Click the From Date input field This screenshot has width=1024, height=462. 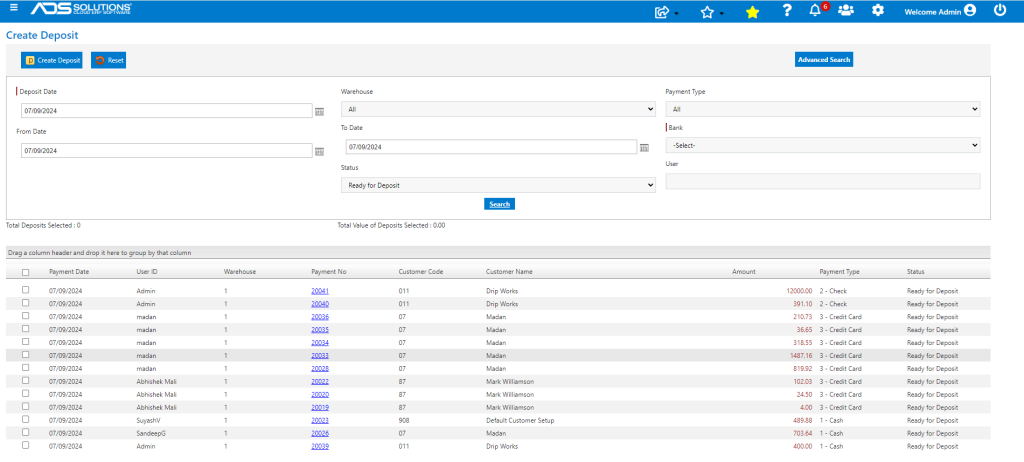coord(167,151)
